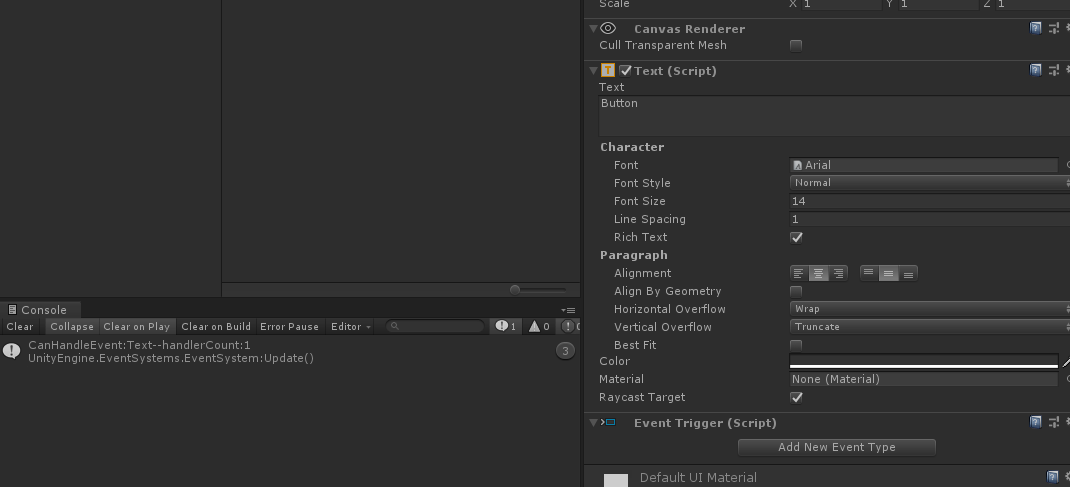
Task: Open help for Default UI Material
Action: [x=1052, y=476]
